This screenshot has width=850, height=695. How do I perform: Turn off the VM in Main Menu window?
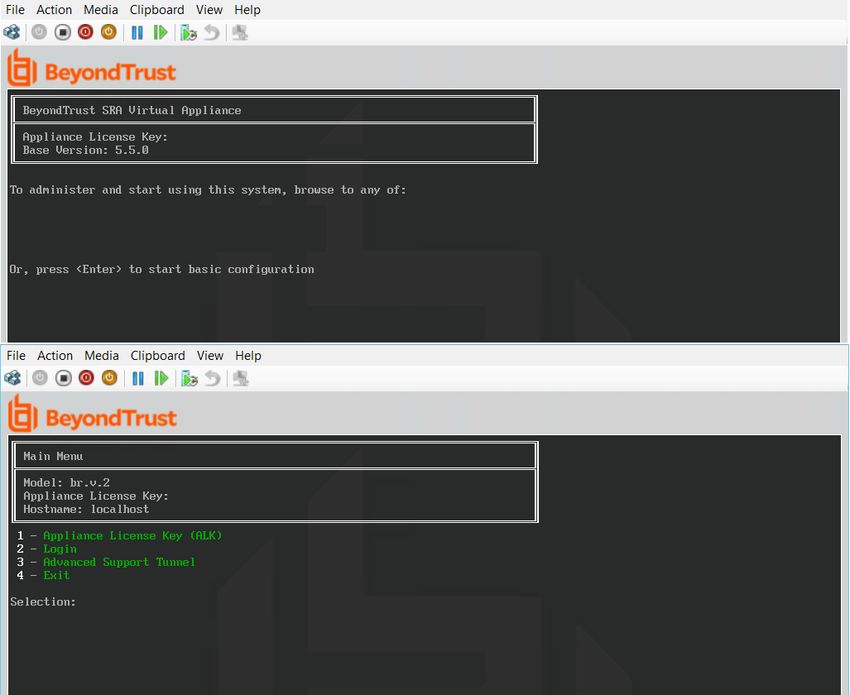tap(63, 378)
